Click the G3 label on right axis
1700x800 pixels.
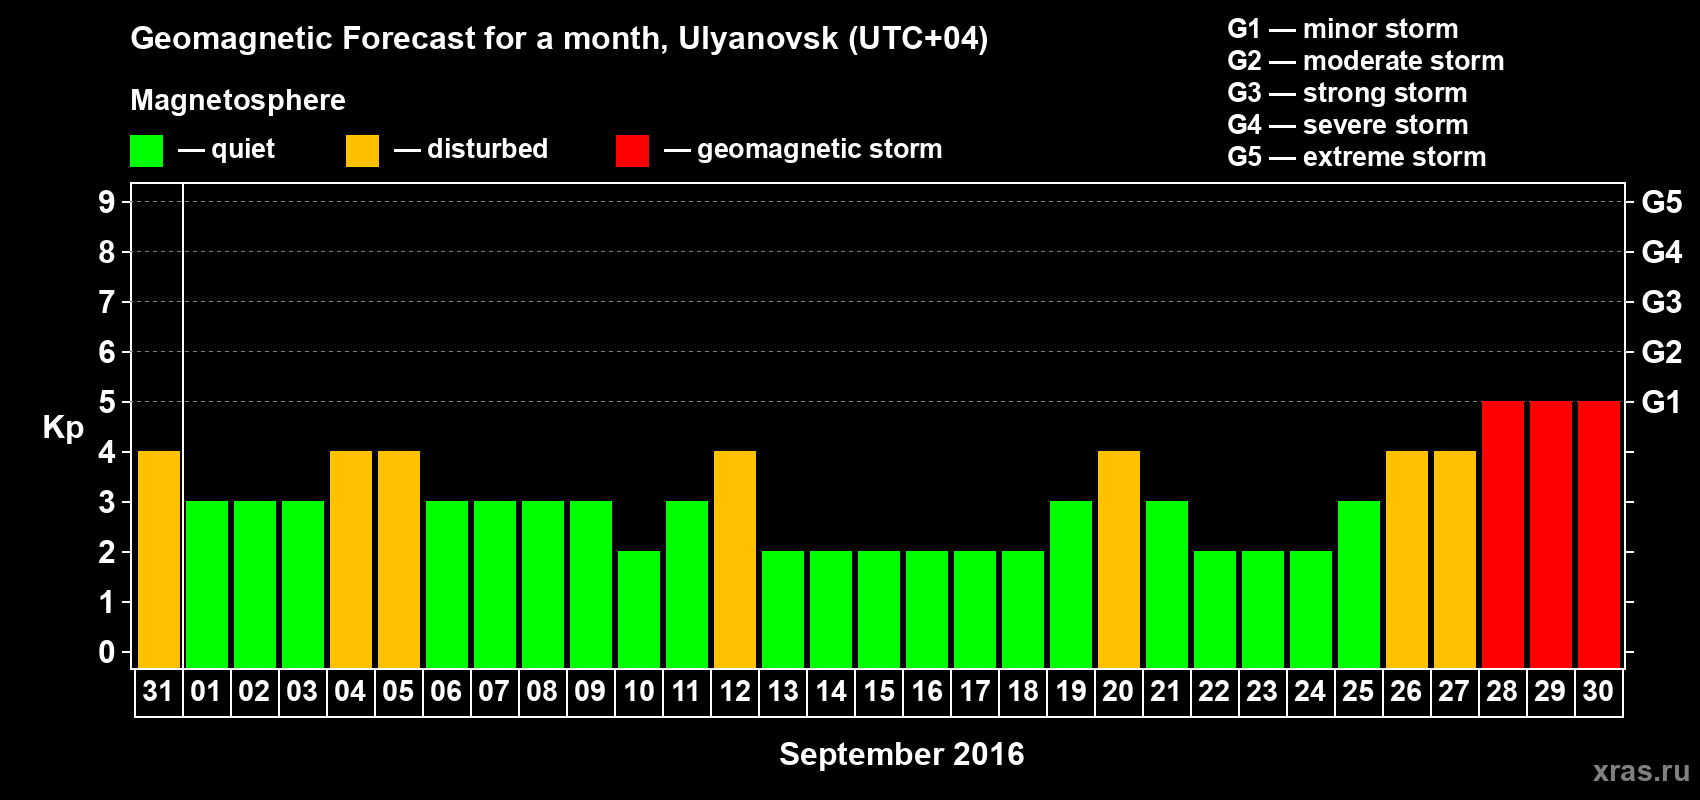pos(1661,302)
